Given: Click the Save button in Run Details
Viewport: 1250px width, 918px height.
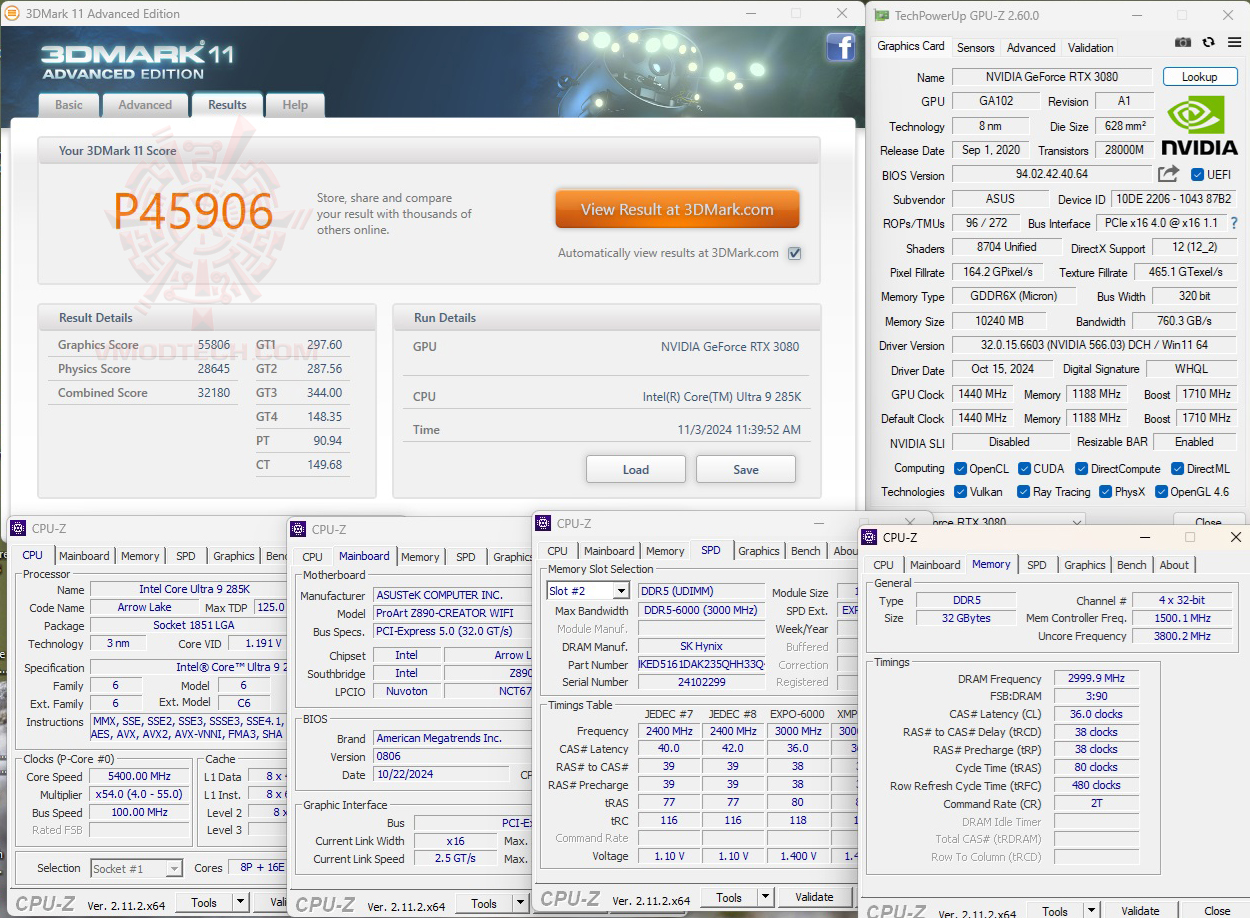Looking at the screenshot, I should pyautogui.click(x=746, y=469).
